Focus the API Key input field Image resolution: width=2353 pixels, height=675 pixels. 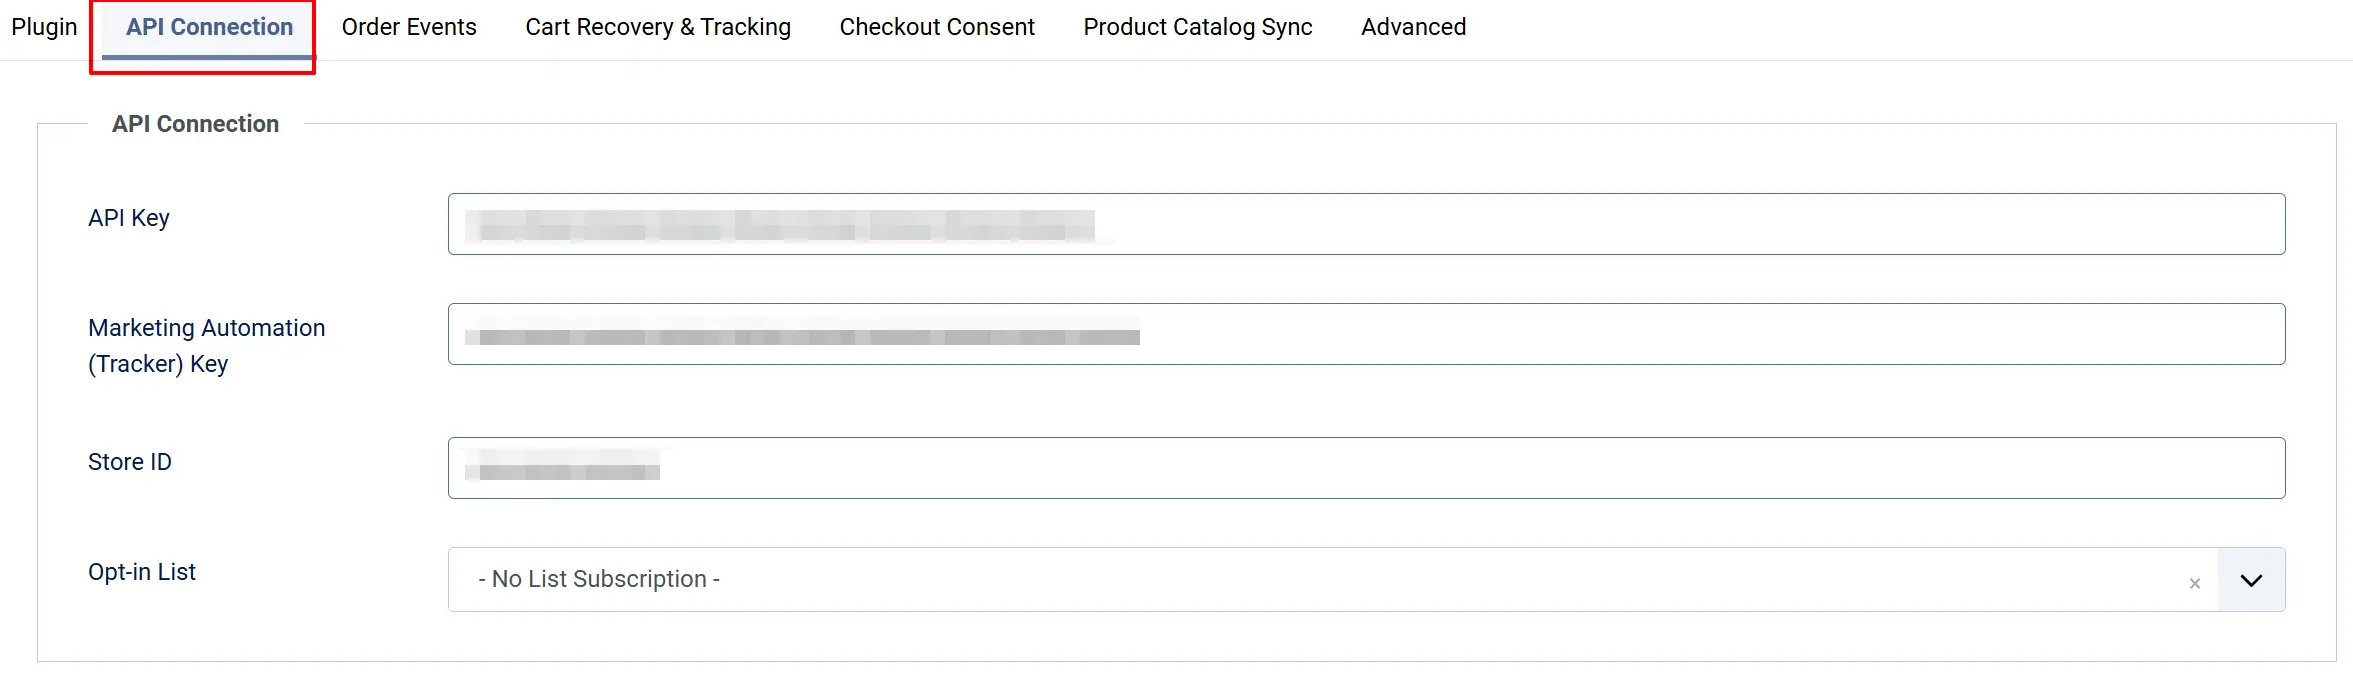point(1366,224)
